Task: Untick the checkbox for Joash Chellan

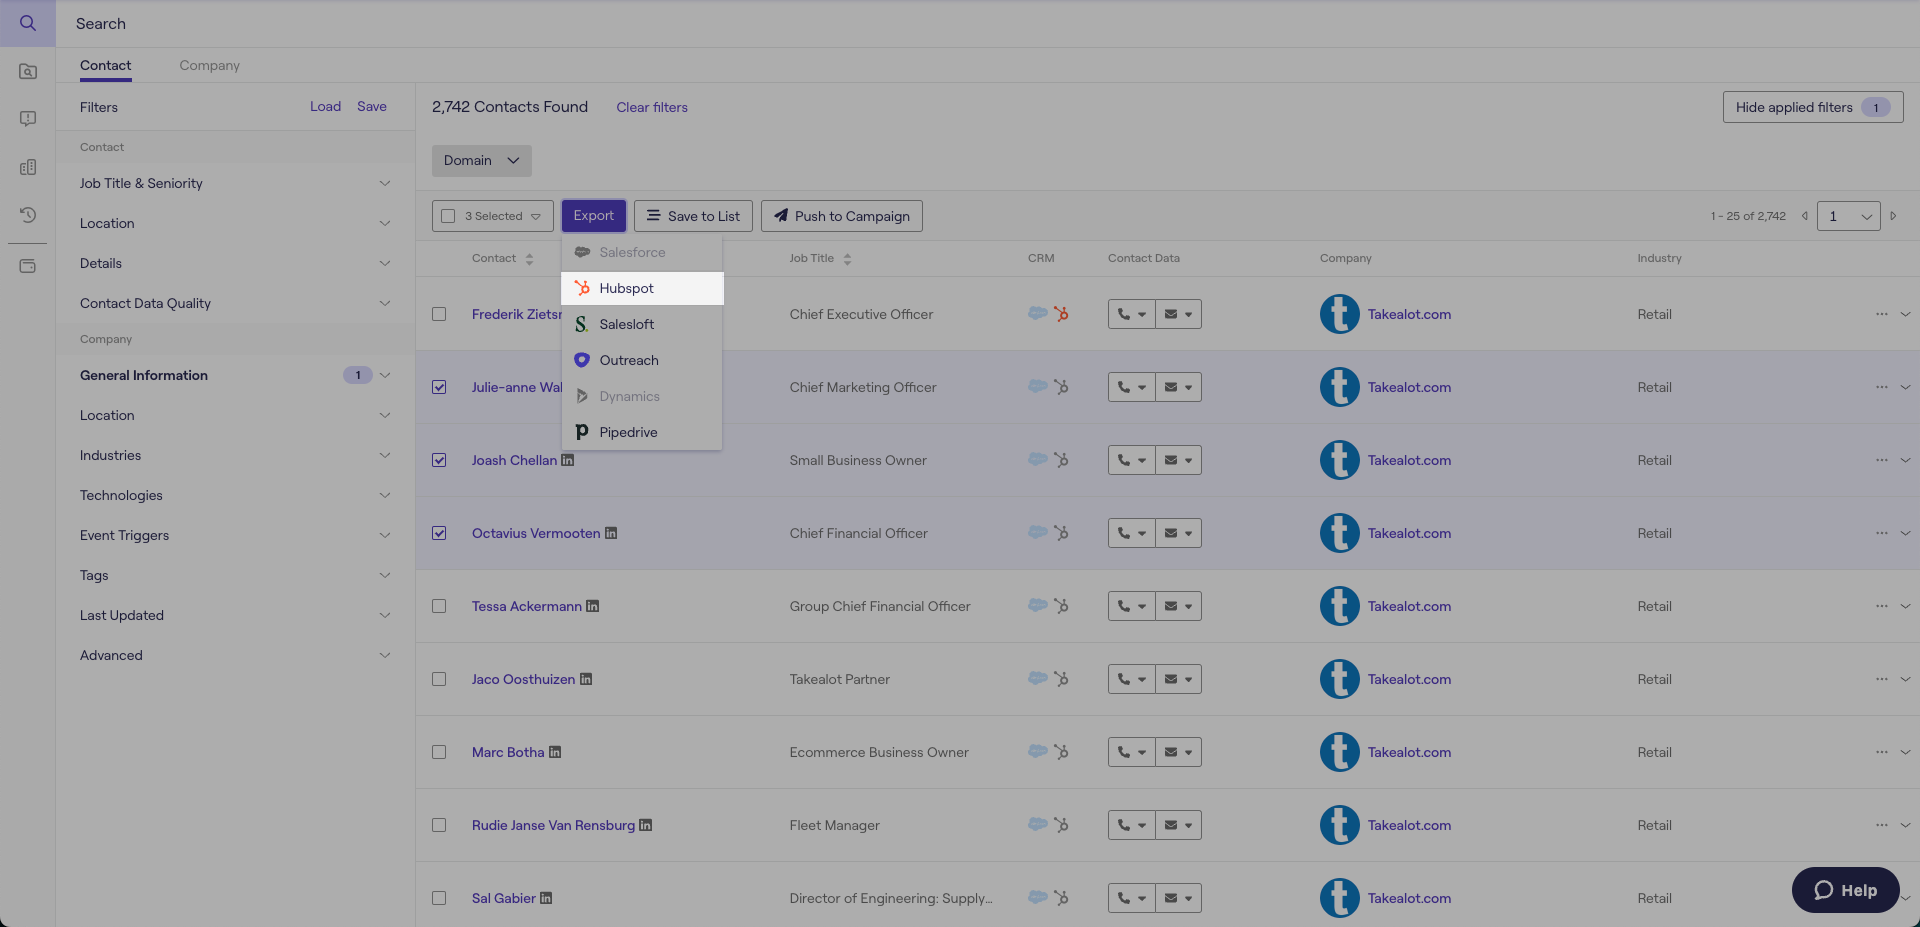Action: click(x=439, y=460)
